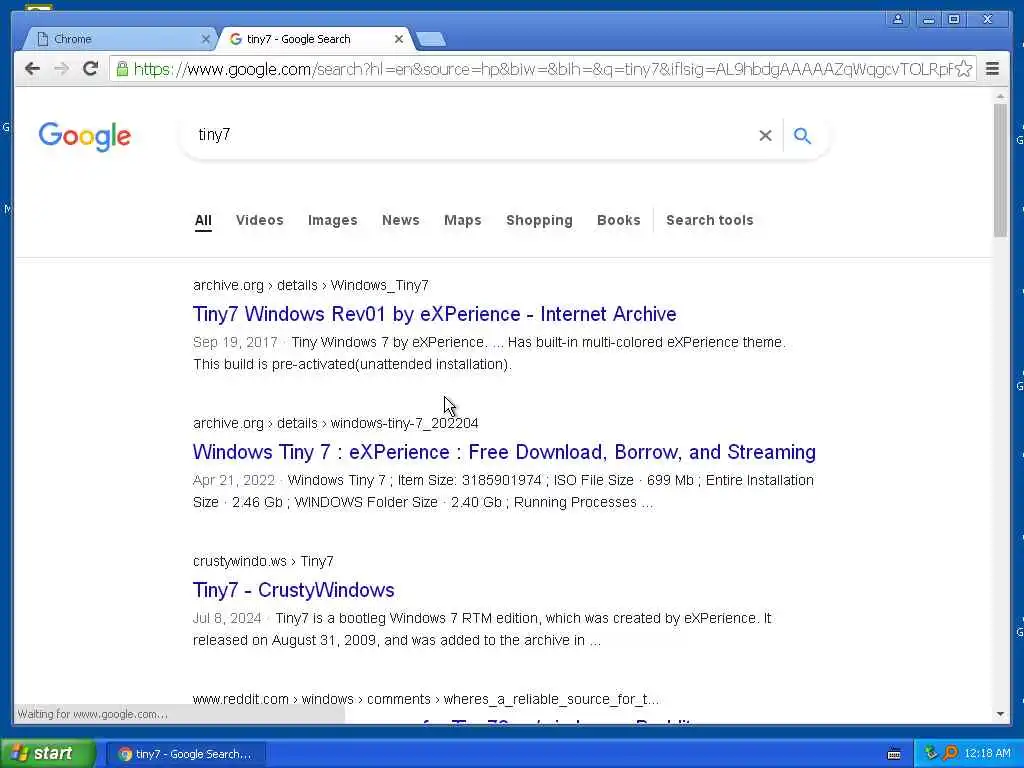Click the scrollbar up arrow
1024x768 pixels.
click(x=1000, y=96)
